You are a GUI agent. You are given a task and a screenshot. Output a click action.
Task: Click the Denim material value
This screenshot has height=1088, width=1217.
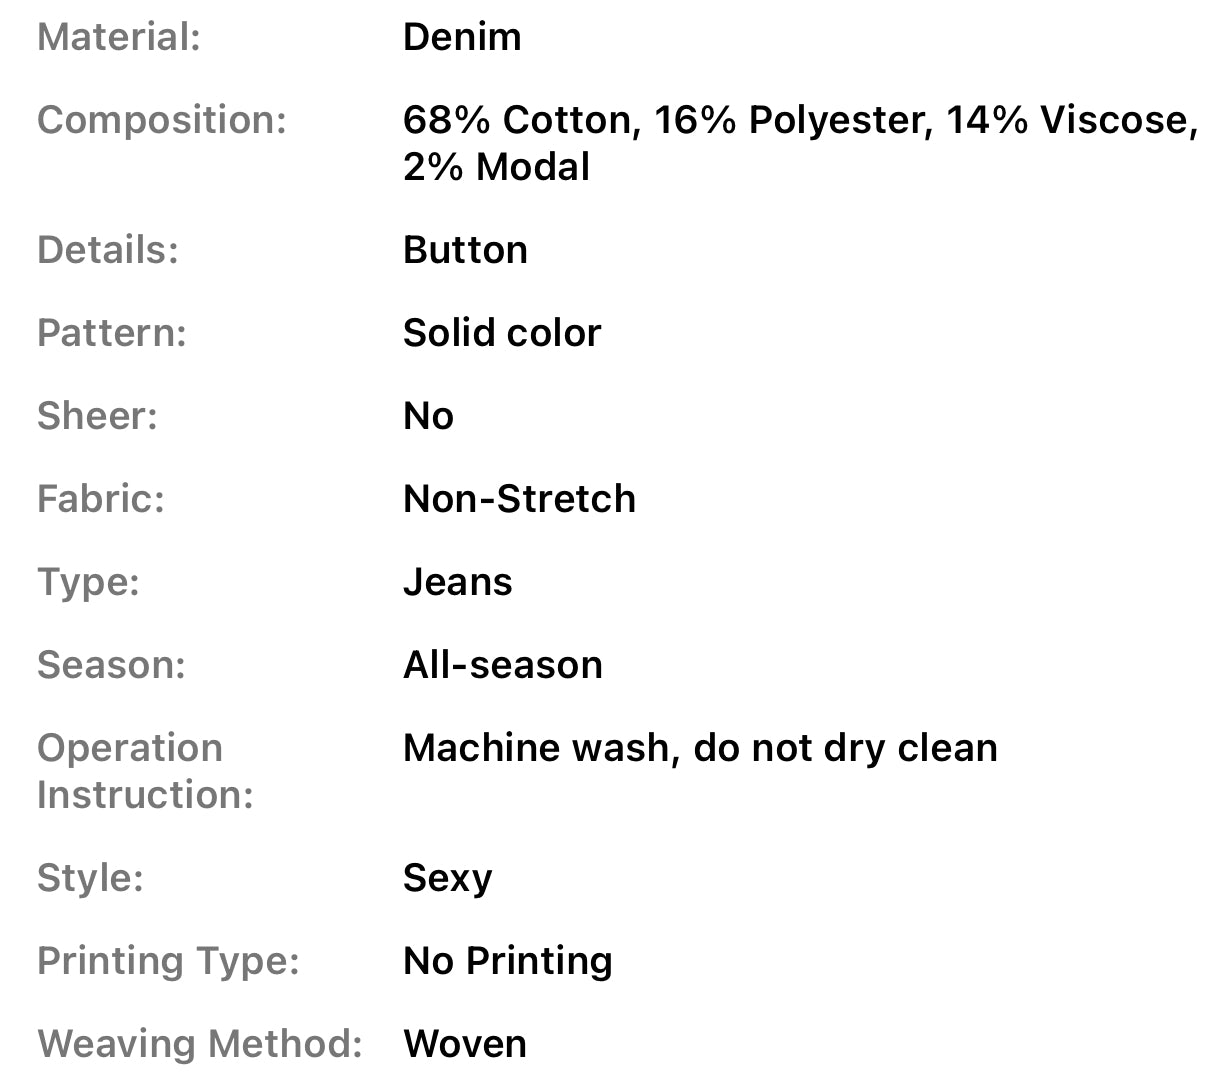coord(461,37)
